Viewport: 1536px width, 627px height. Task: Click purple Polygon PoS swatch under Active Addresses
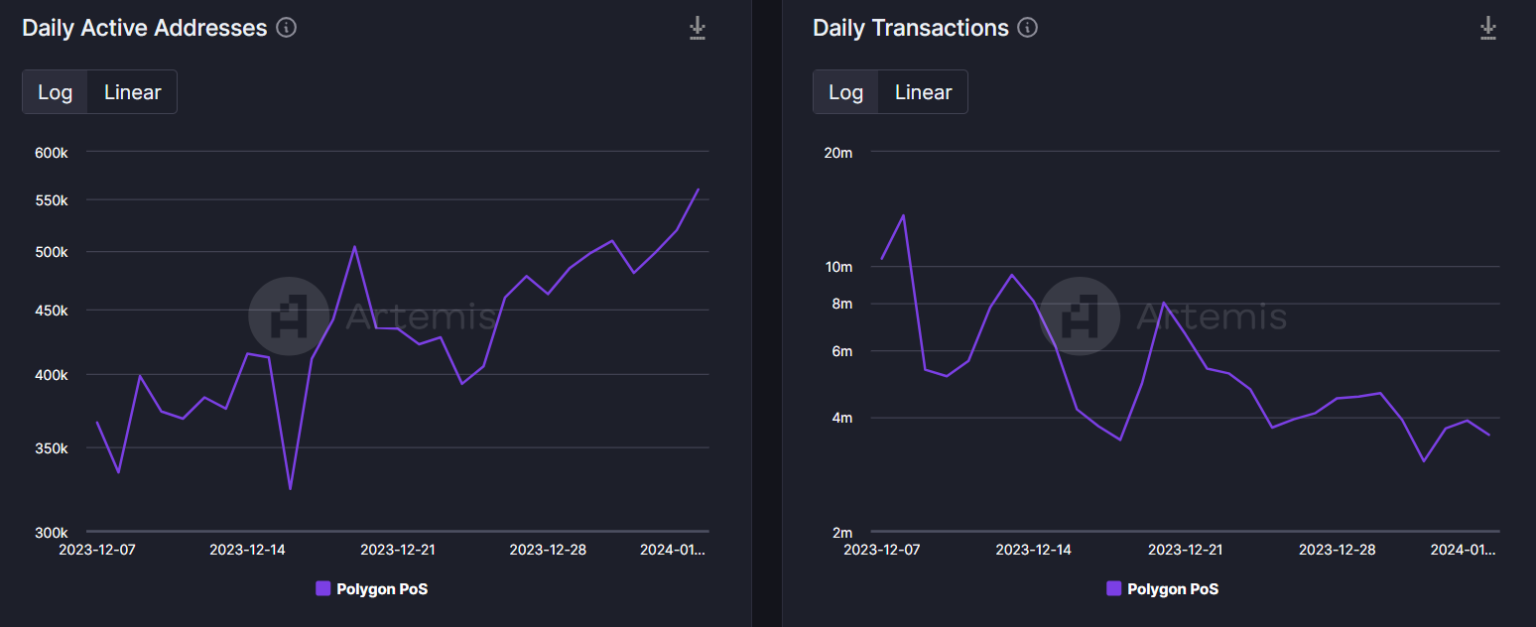323,589
